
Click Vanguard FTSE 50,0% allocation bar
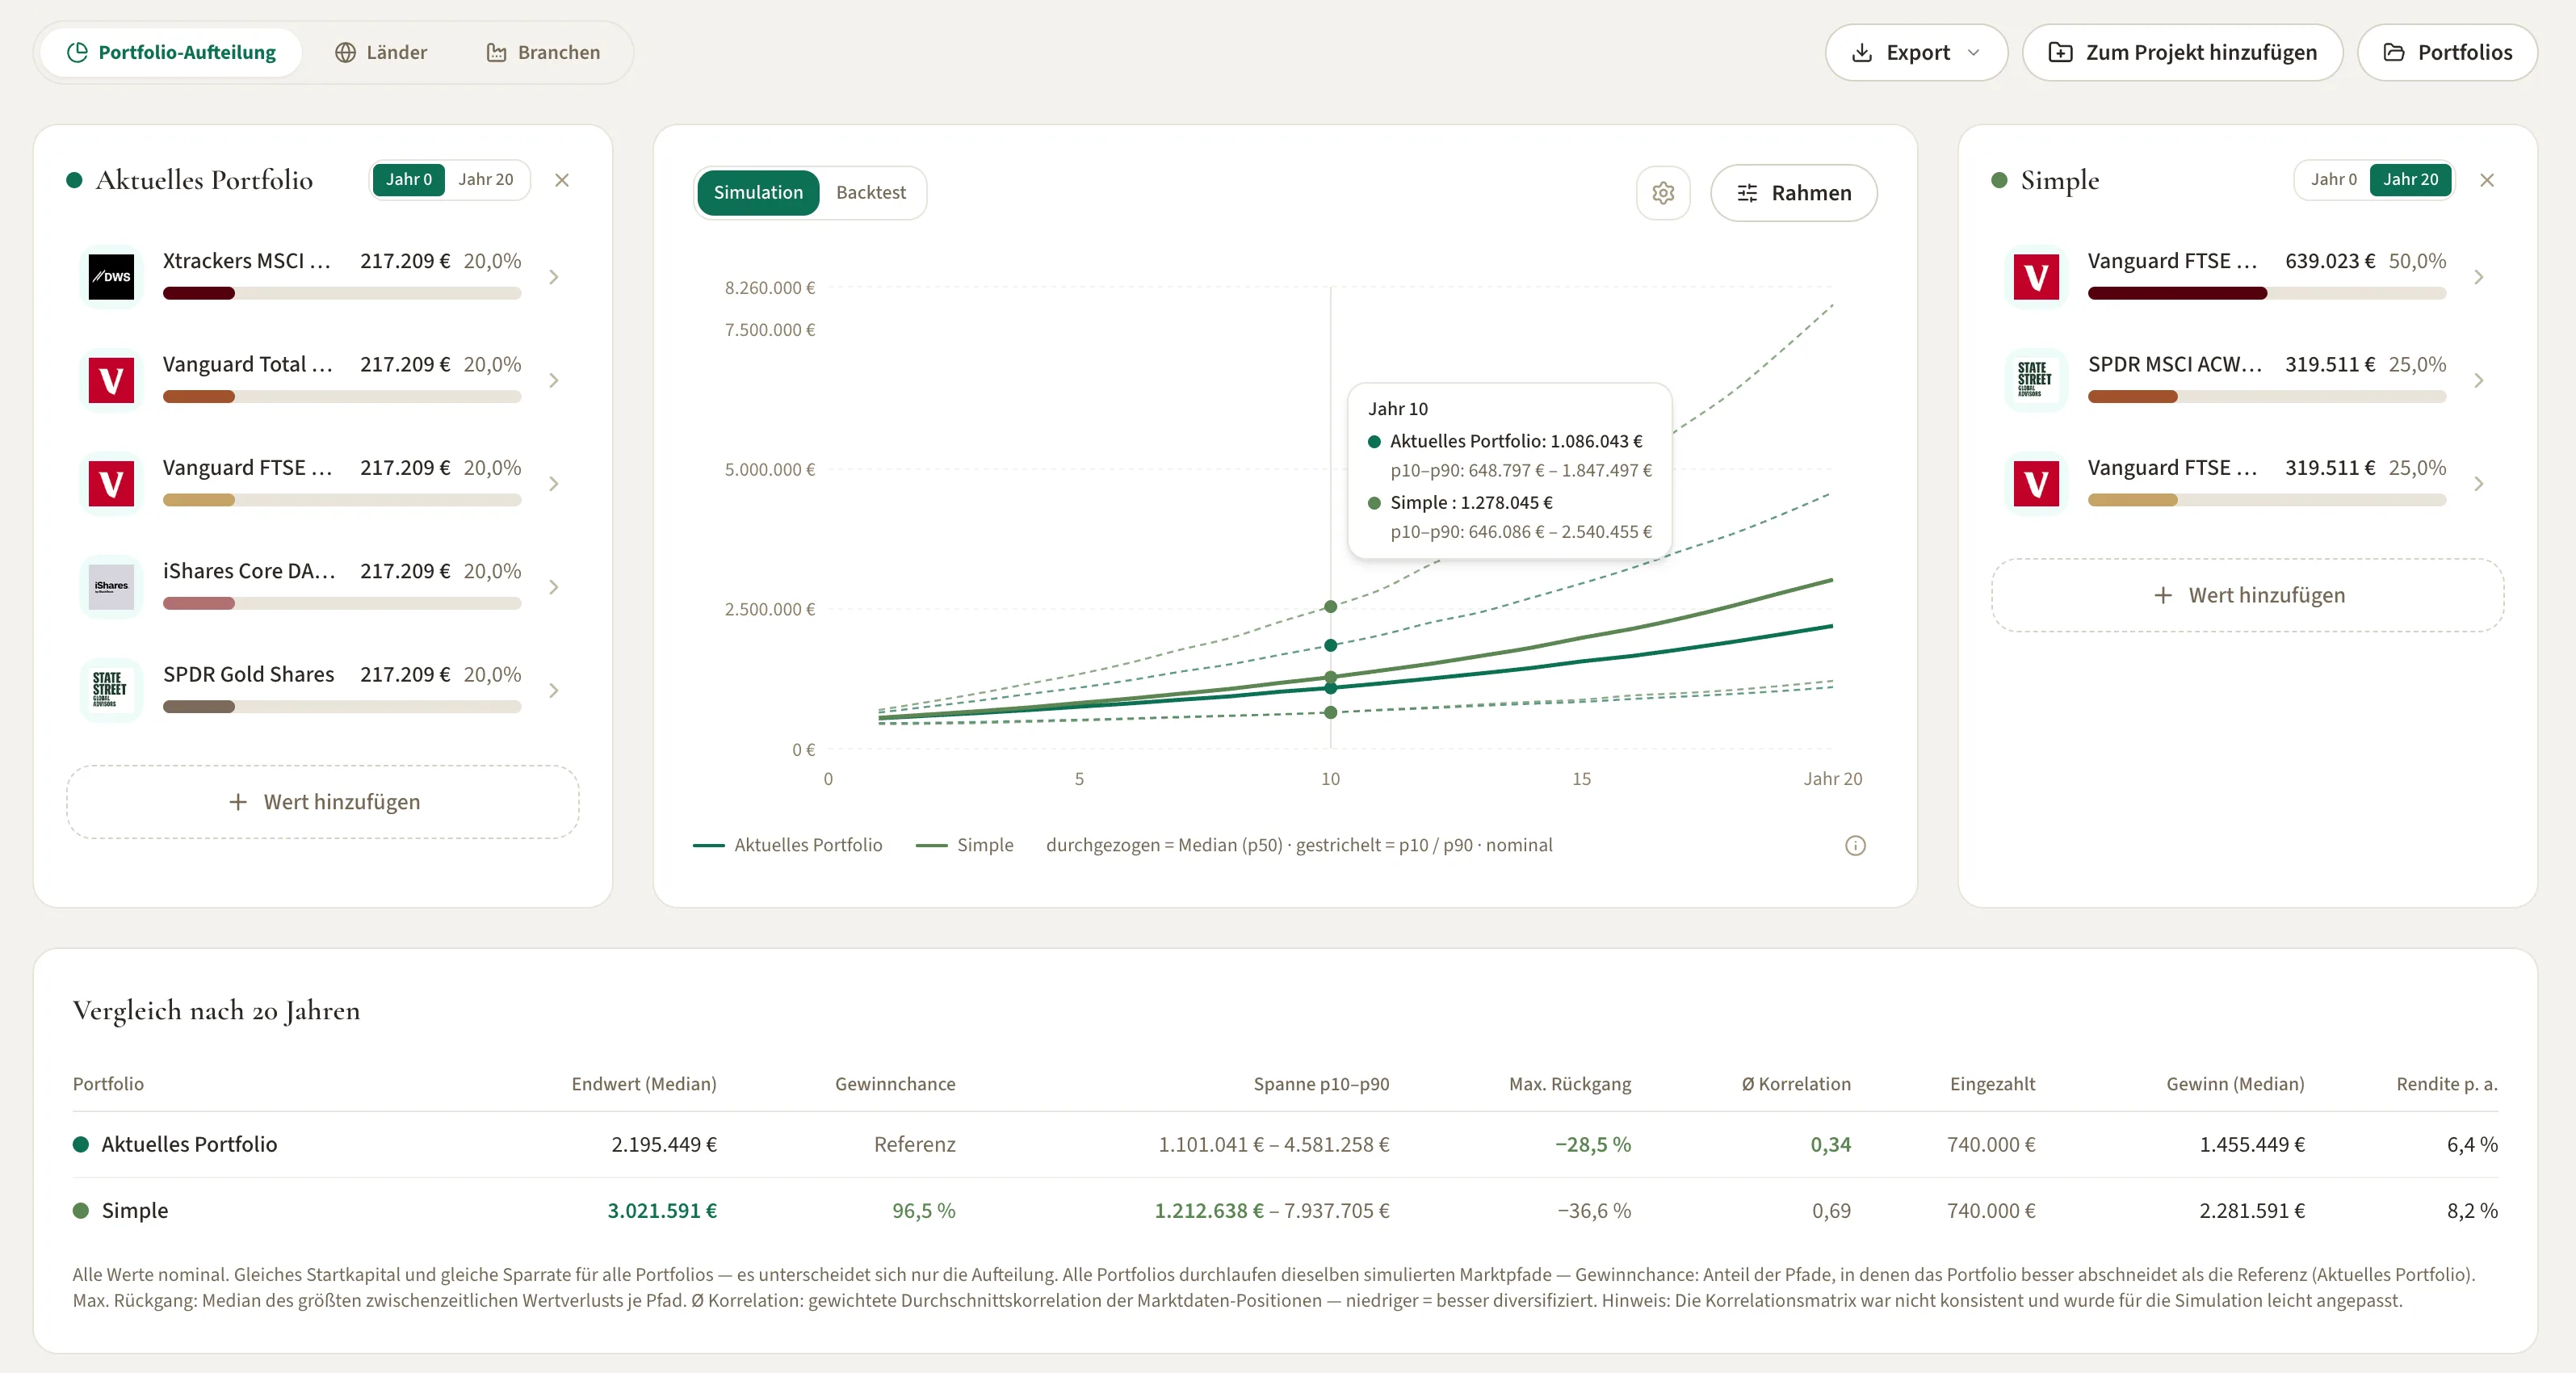(x=2267, y=293)
